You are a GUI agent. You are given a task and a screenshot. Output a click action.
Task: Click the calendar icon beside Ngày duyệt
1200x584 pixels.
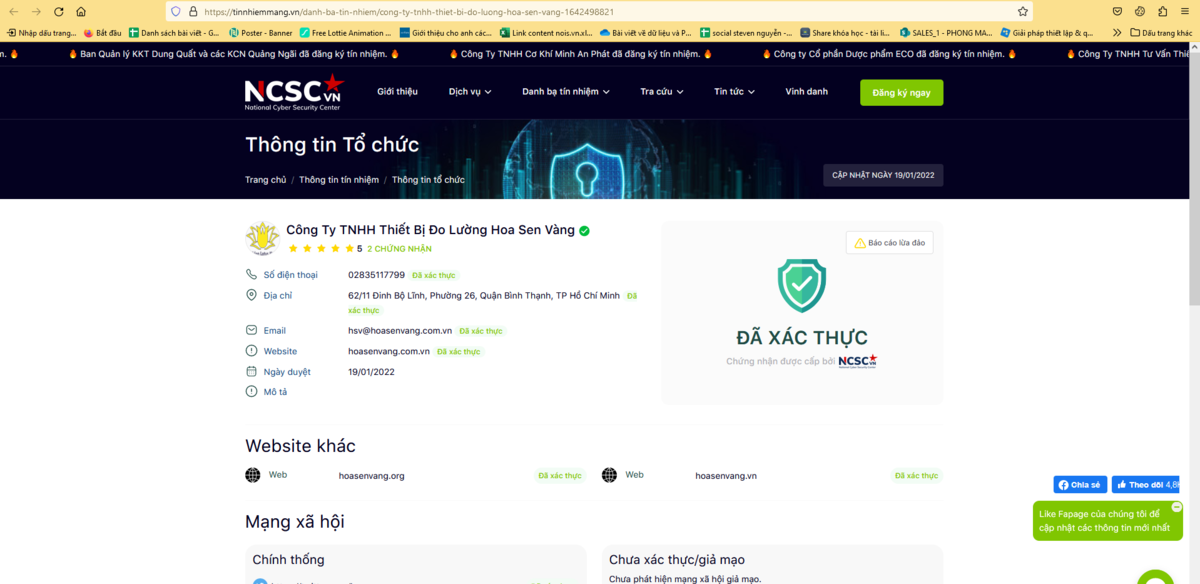coord(252,371)
